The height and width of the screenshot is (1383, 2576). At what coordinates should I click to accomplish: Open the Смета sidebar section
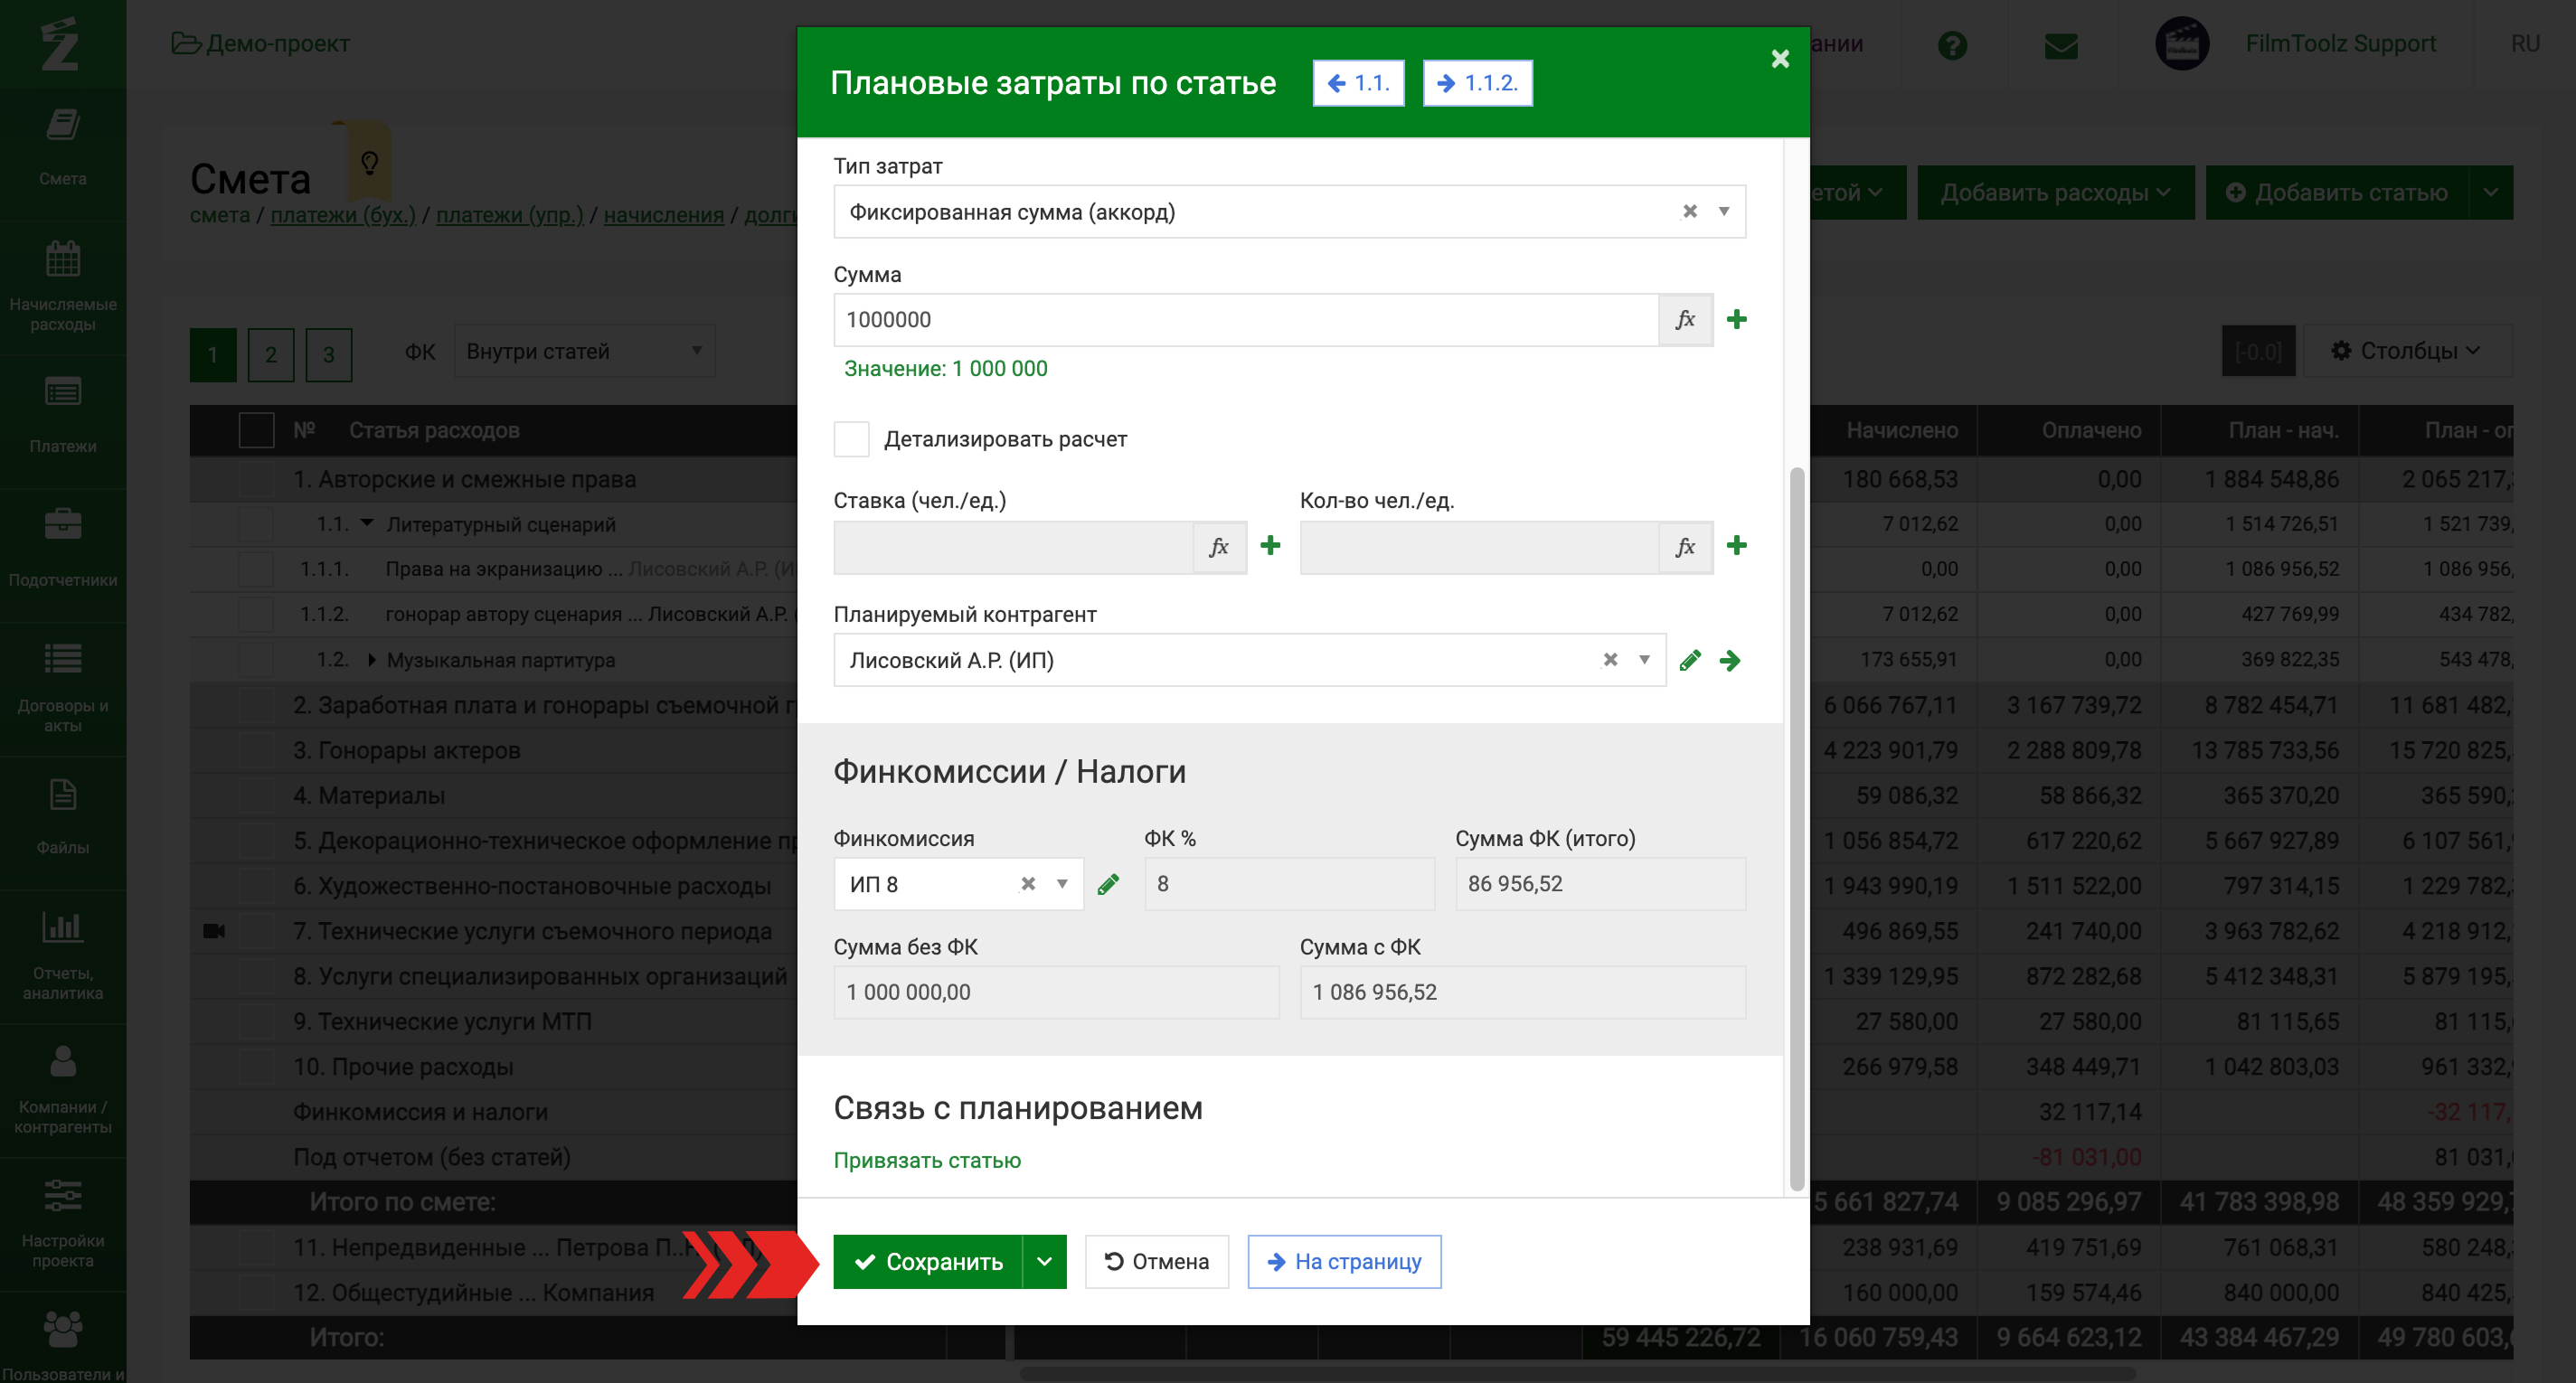[x=63, y=148]
